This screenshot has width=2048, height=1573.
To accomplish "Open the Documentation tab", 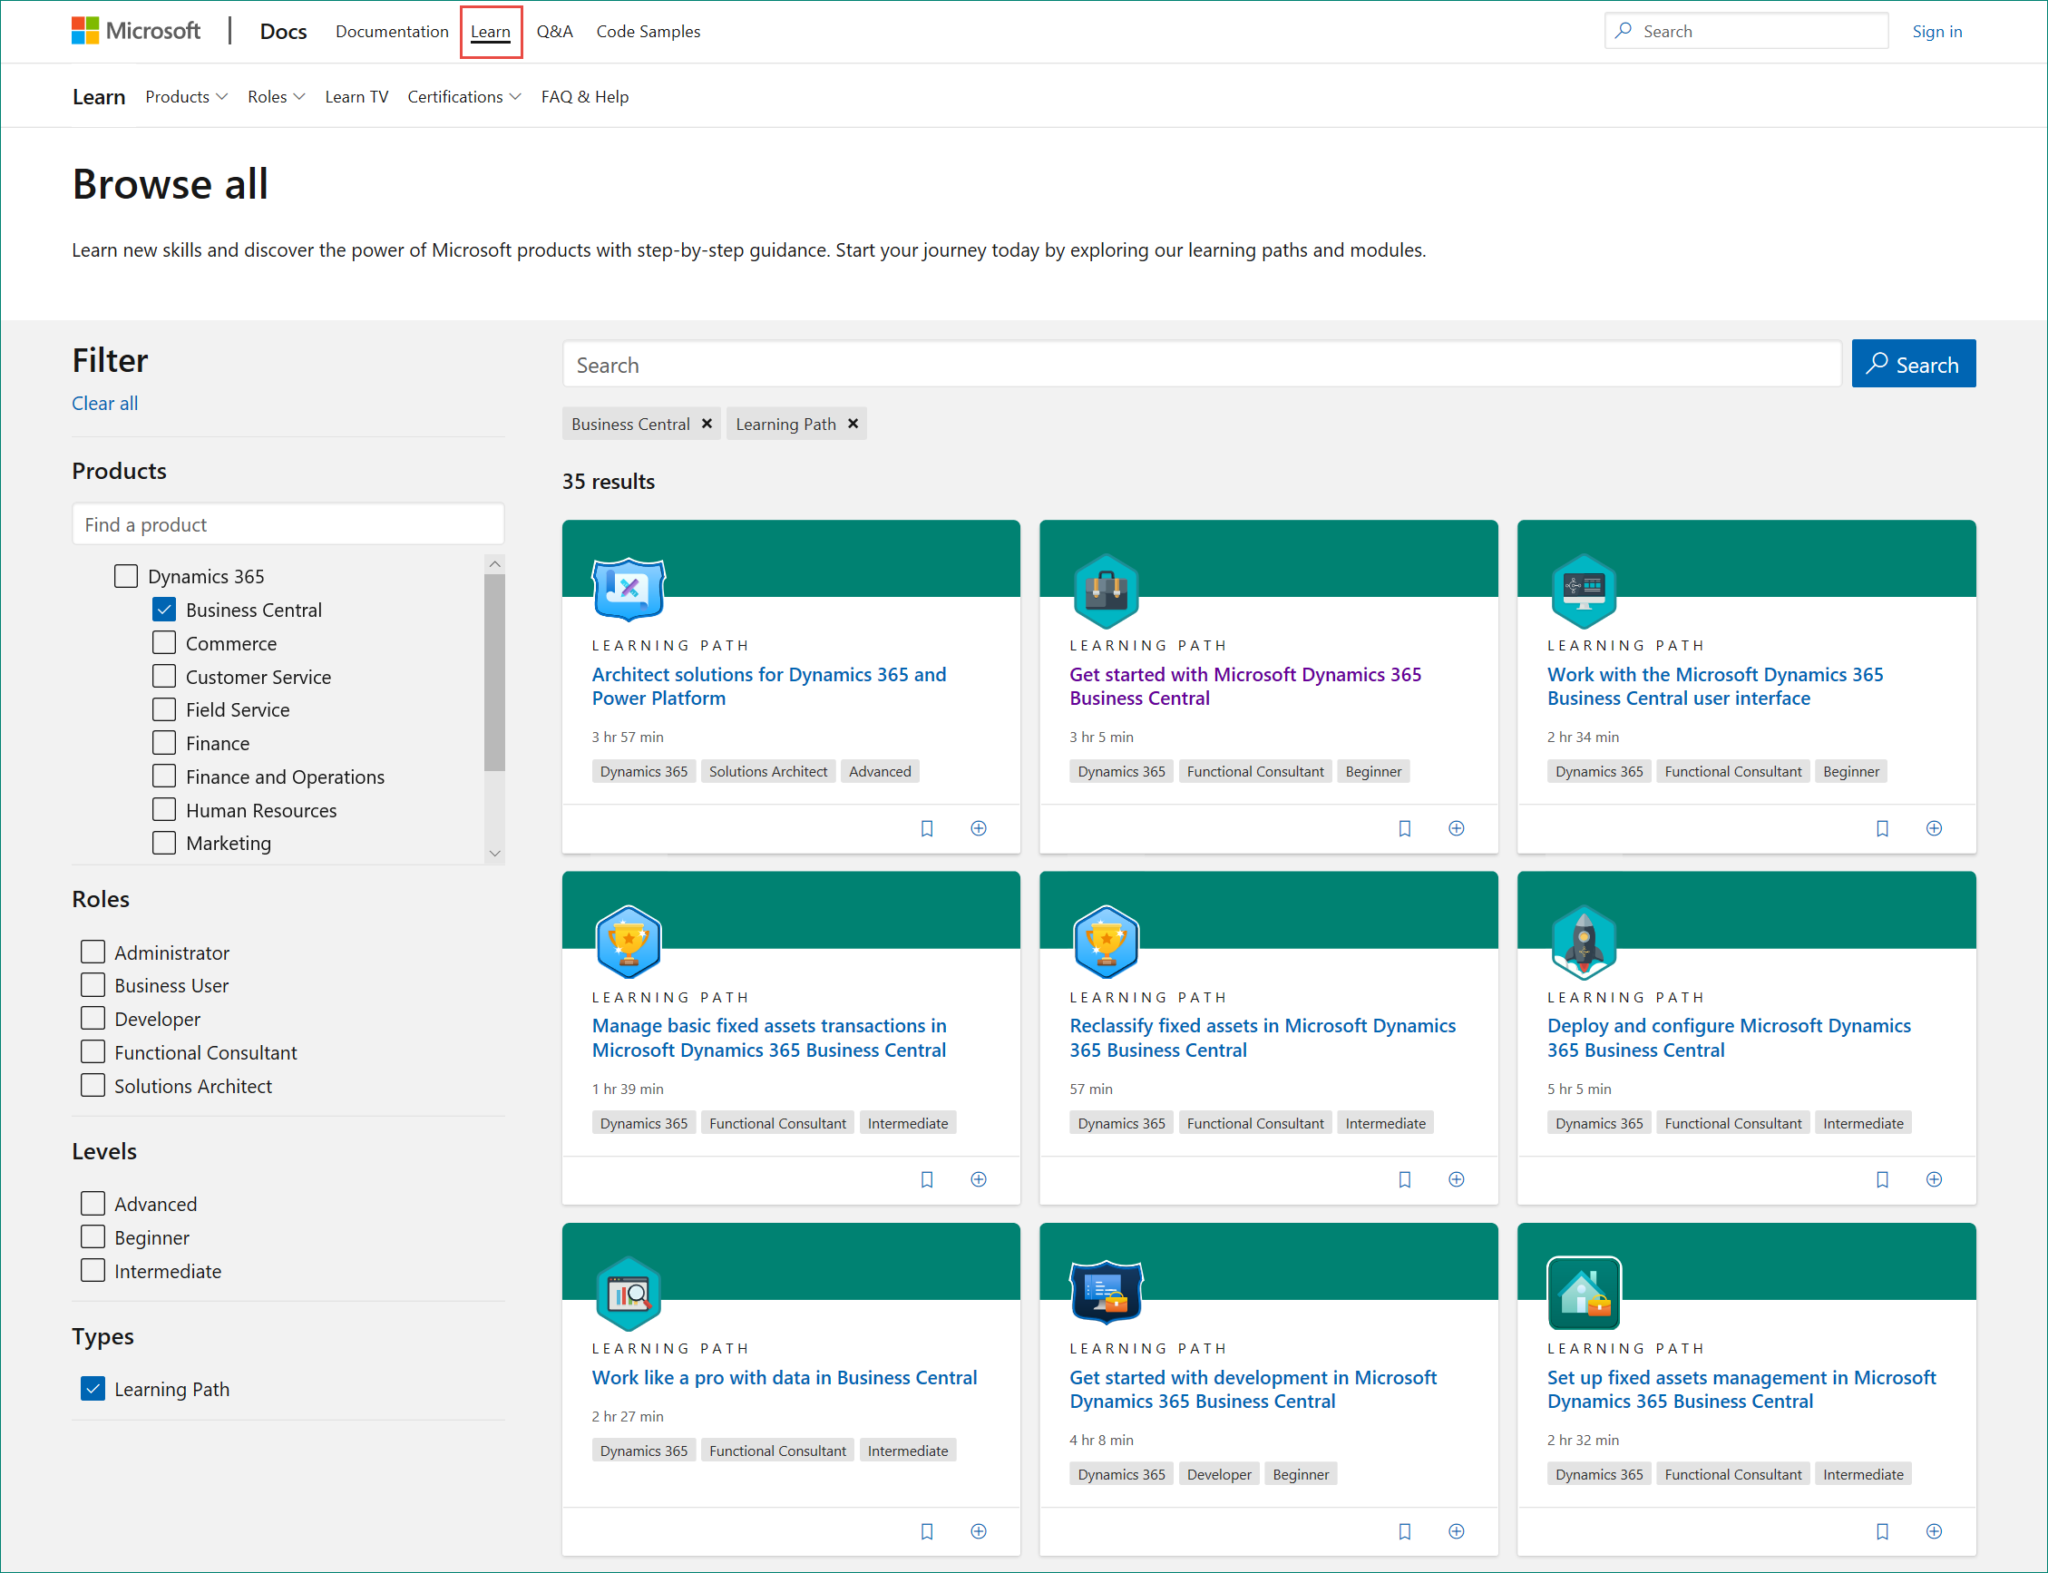I will (392, 31).
